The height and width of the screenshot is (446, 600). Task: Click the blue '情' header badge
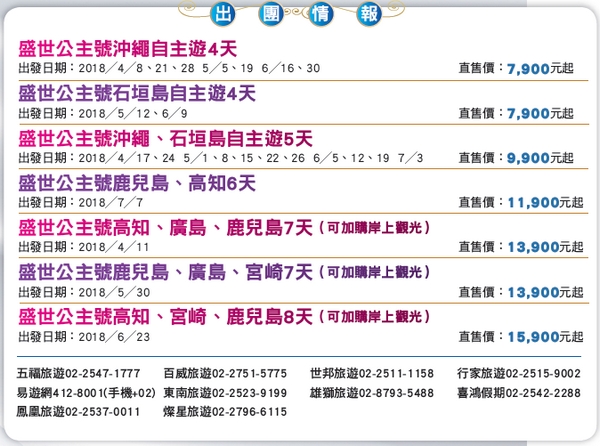point(321,14)
